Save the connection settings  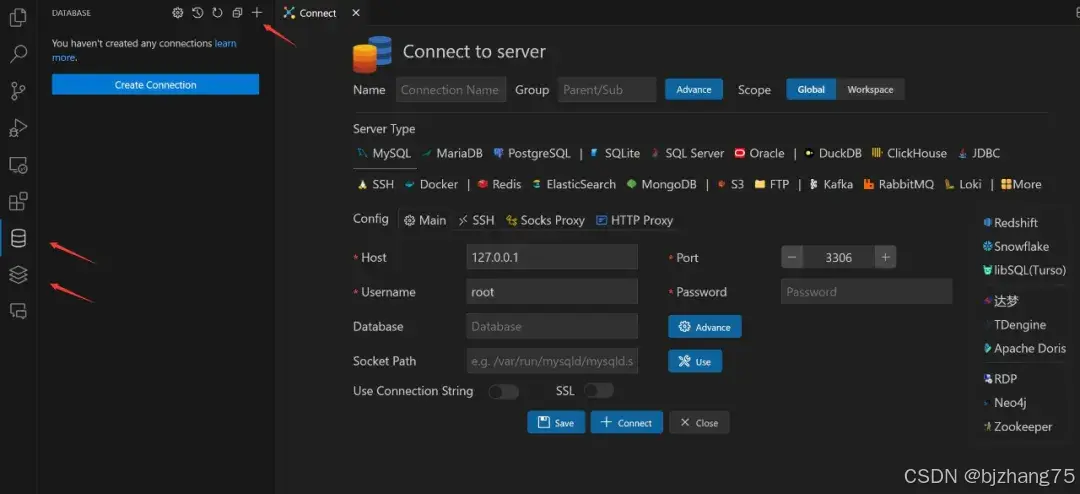tap(556, 422)
